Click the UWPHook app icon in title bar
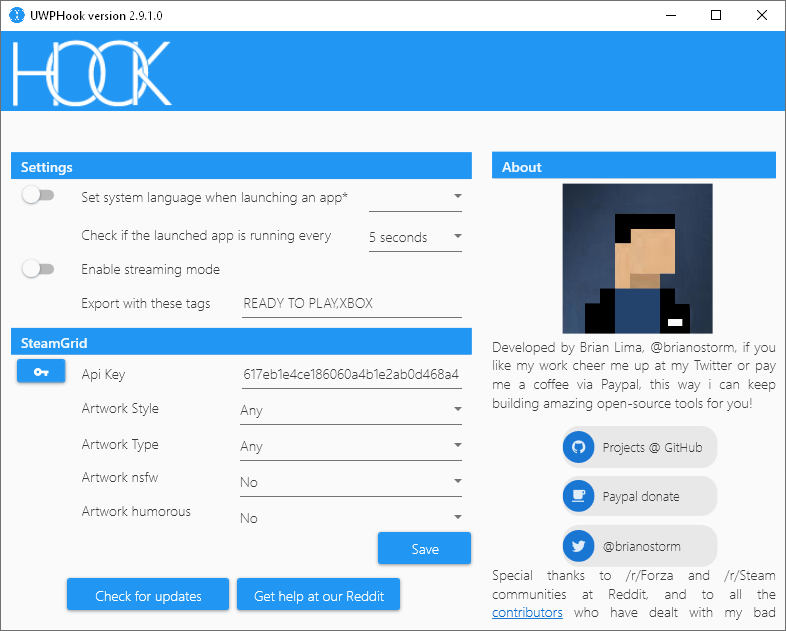Screen dimensions: 786x631 17,15
